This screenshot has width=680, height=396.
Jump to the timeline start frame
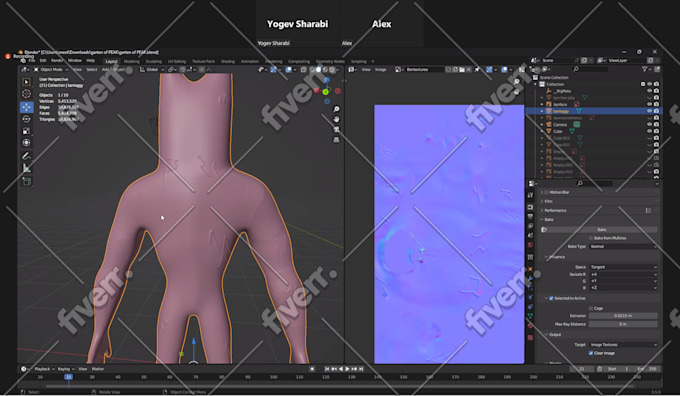(x=327, y=369)
